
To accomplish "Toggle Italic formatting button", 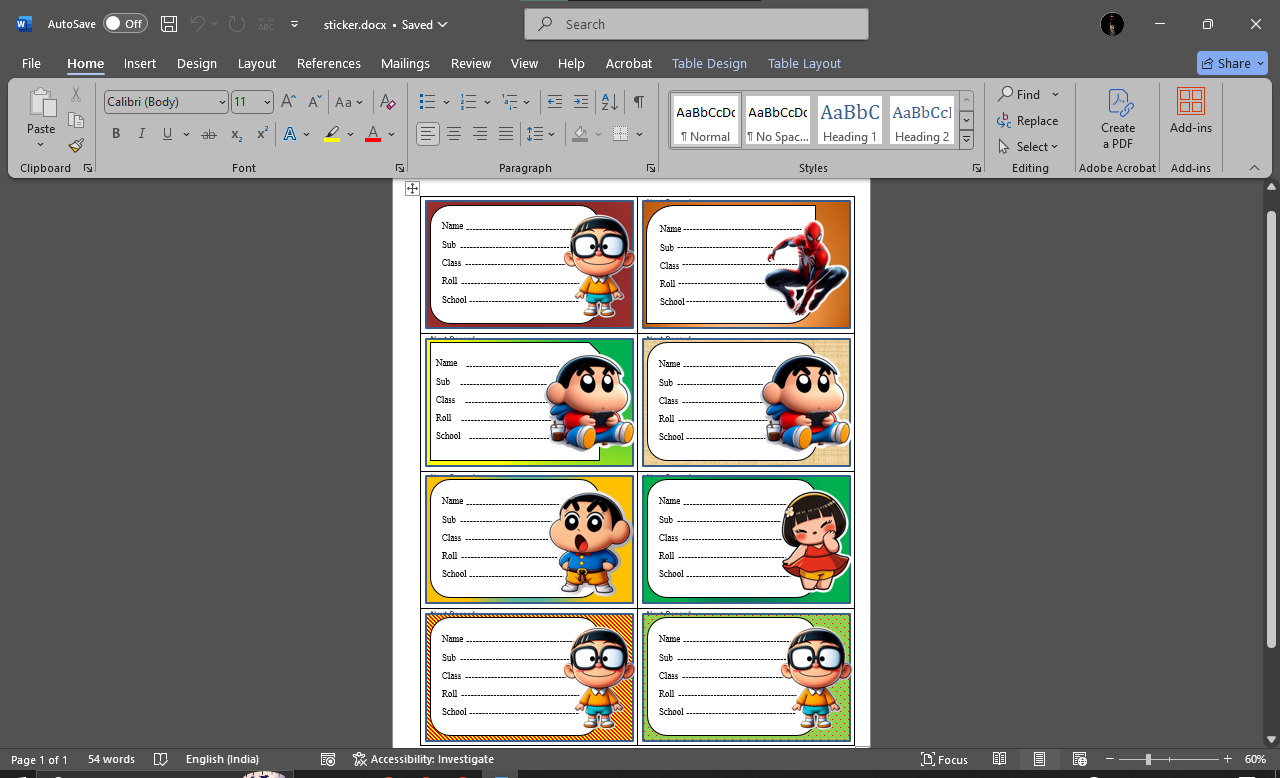I will click(x=141, y=134).
